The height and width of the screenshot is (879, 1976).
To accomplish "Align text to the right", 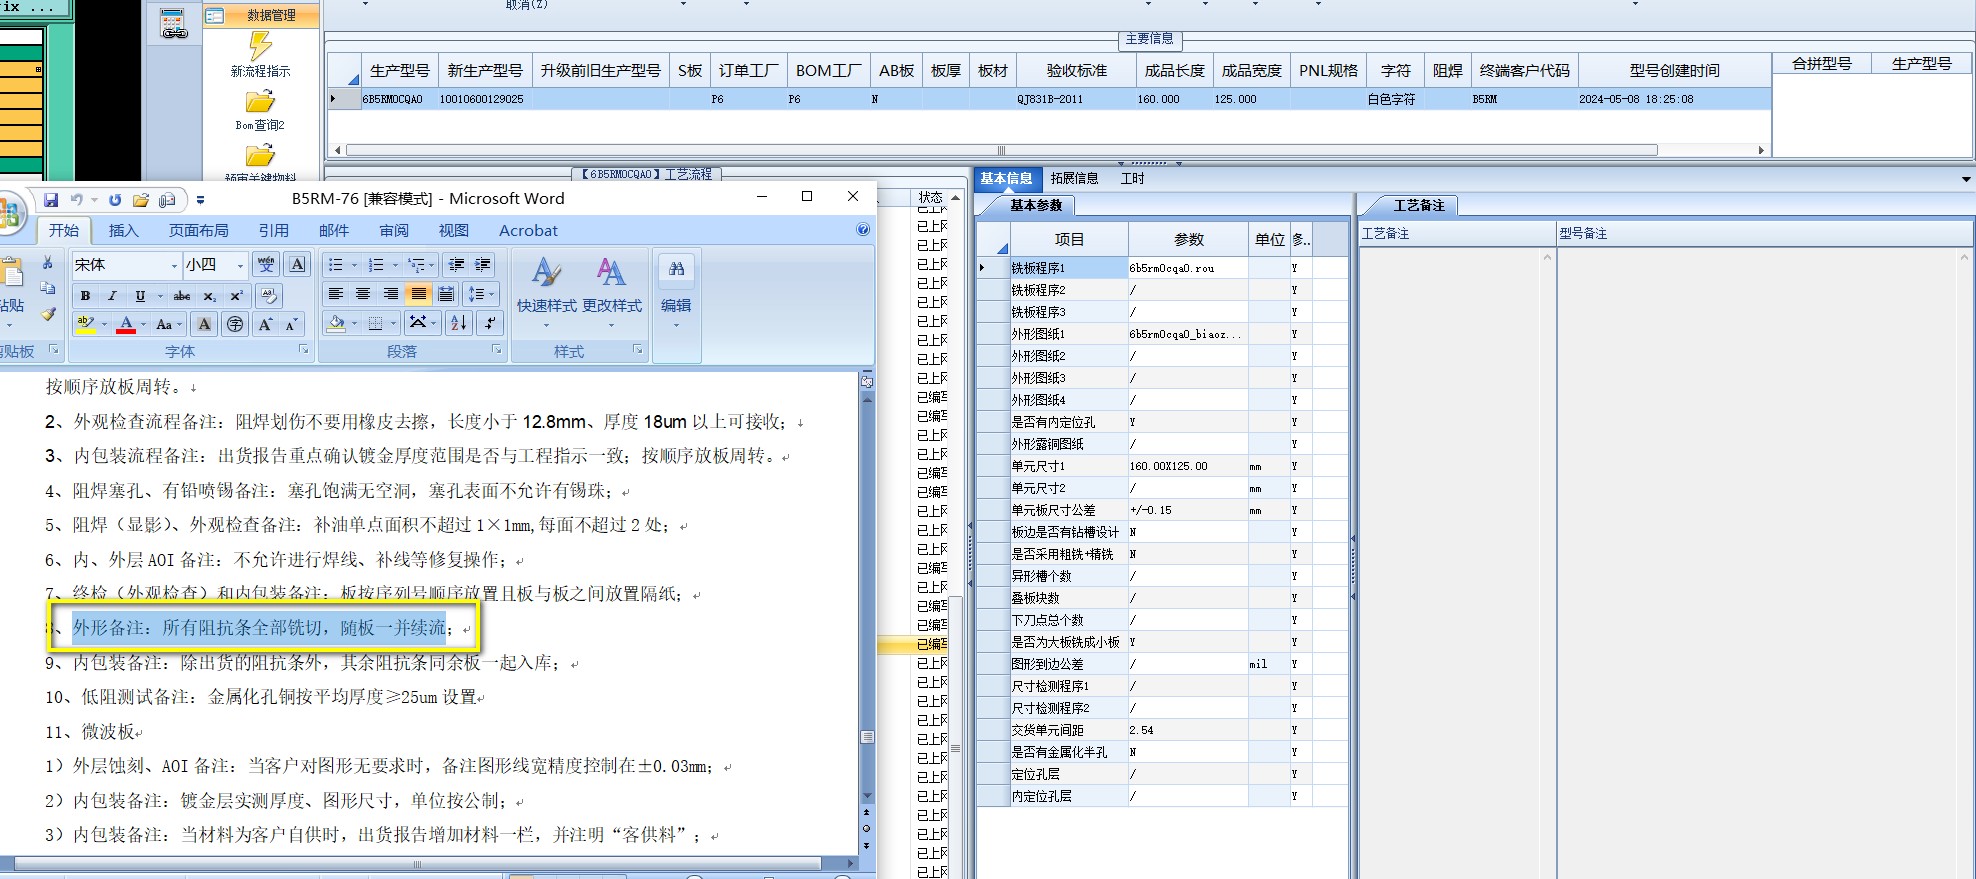I will 391,294.
